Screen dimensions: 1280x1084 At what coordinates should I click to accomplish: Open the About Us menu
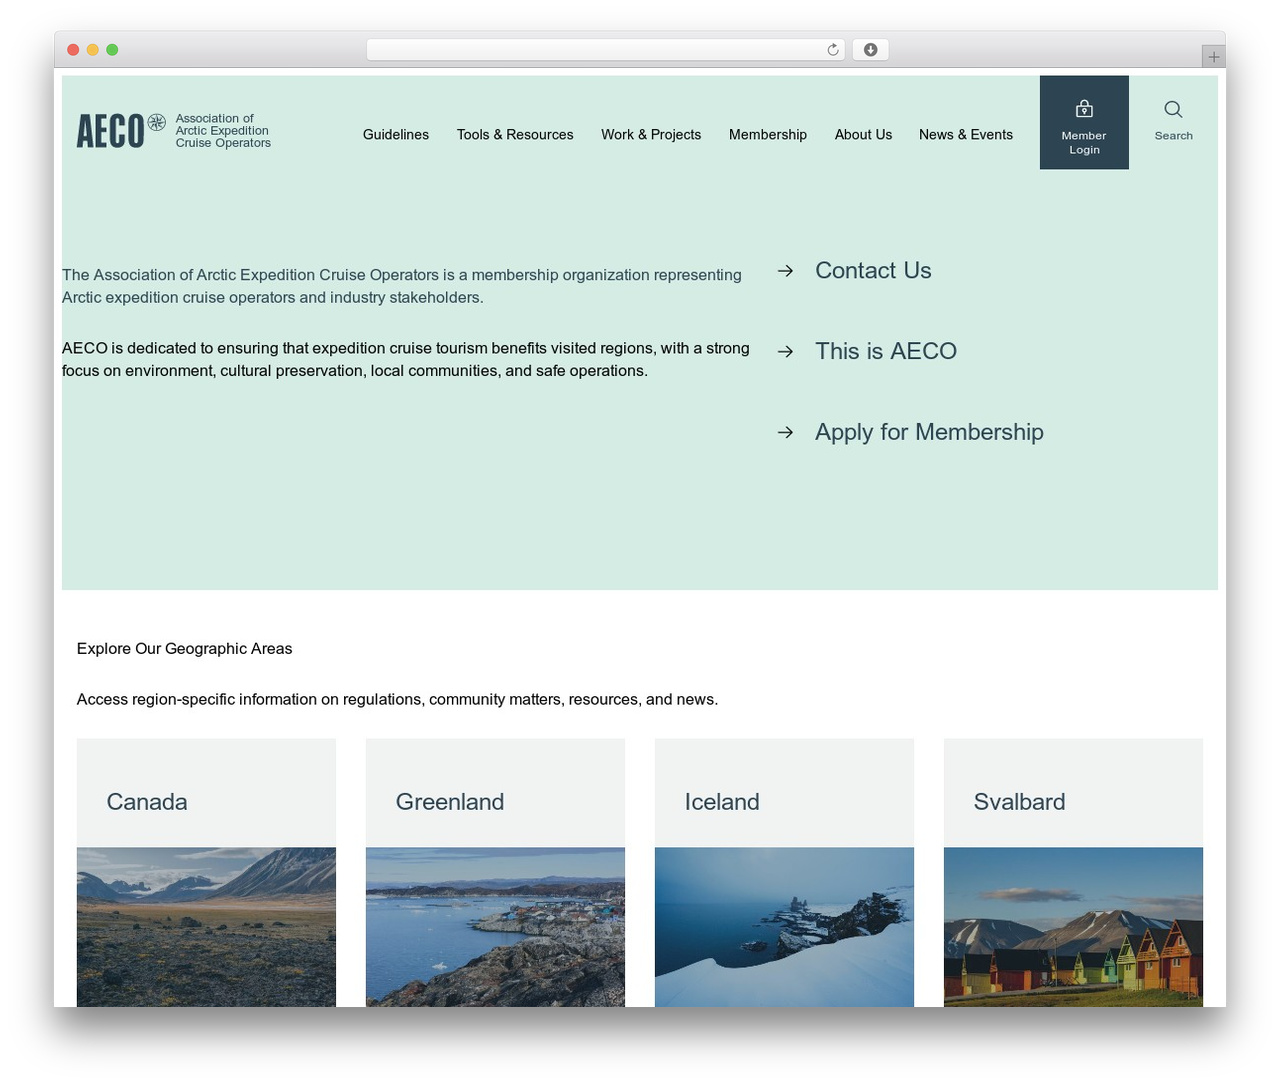click(x=863, y=135)
